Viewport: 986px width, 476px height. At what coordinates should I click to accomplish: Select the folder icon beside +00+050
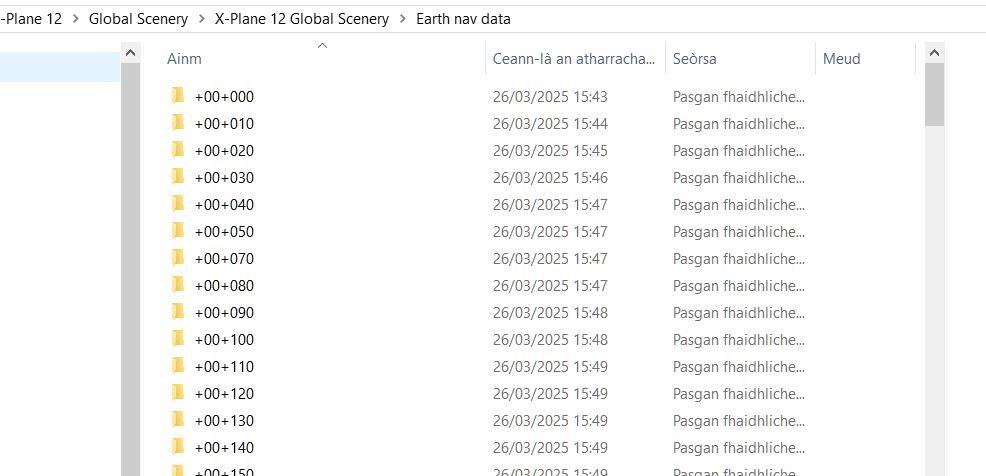click(x=178, y=231)
